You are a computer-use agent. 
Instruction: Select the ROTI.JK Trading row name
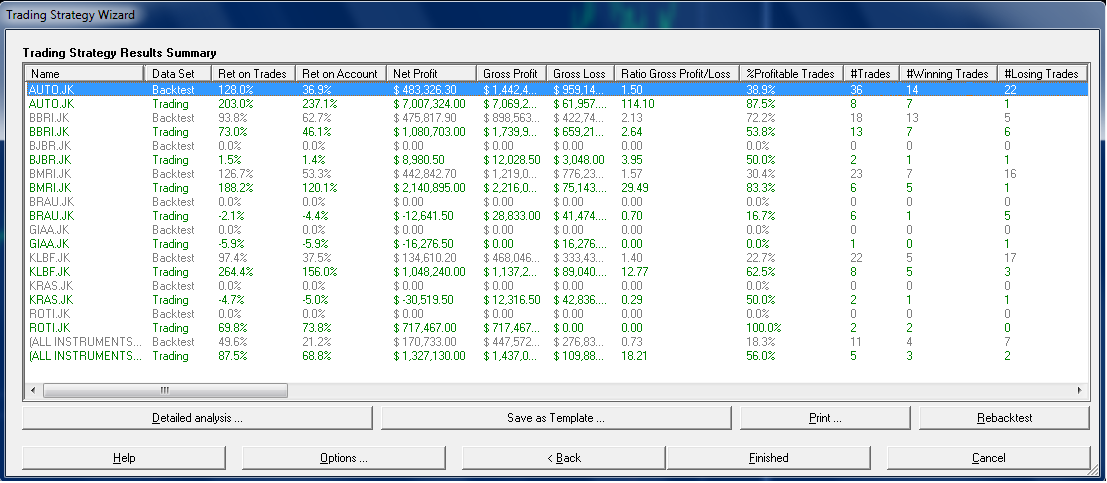49,328
